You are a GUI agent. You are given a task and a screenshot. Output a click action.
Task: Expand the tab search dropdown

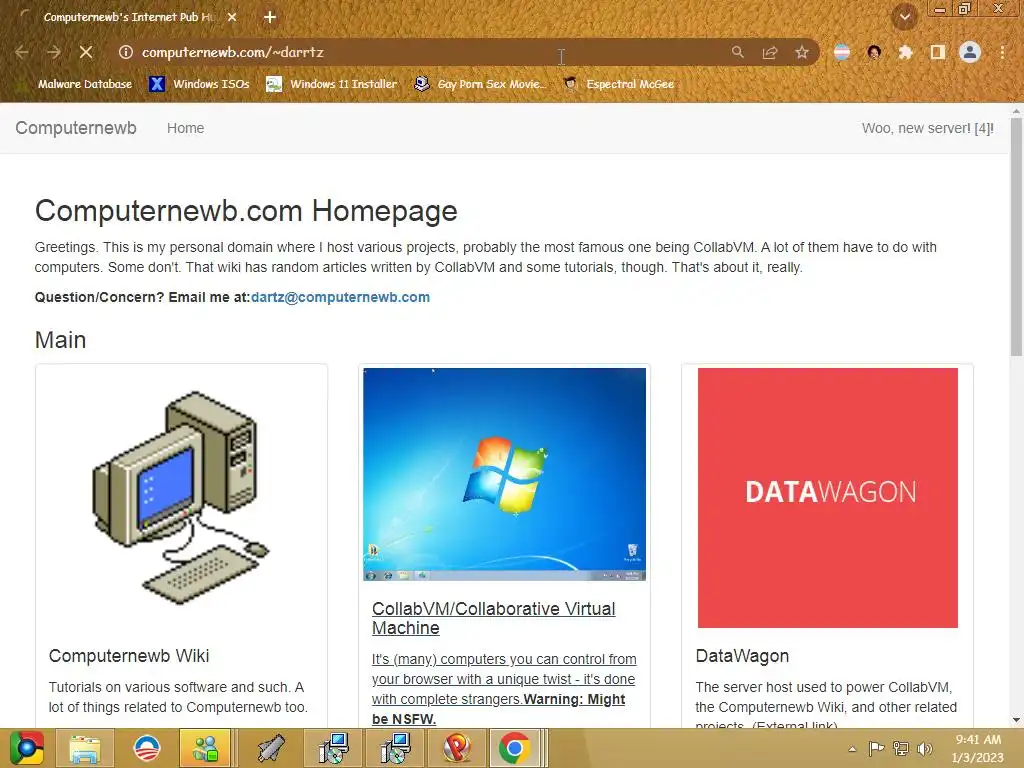tap(904, 17)
